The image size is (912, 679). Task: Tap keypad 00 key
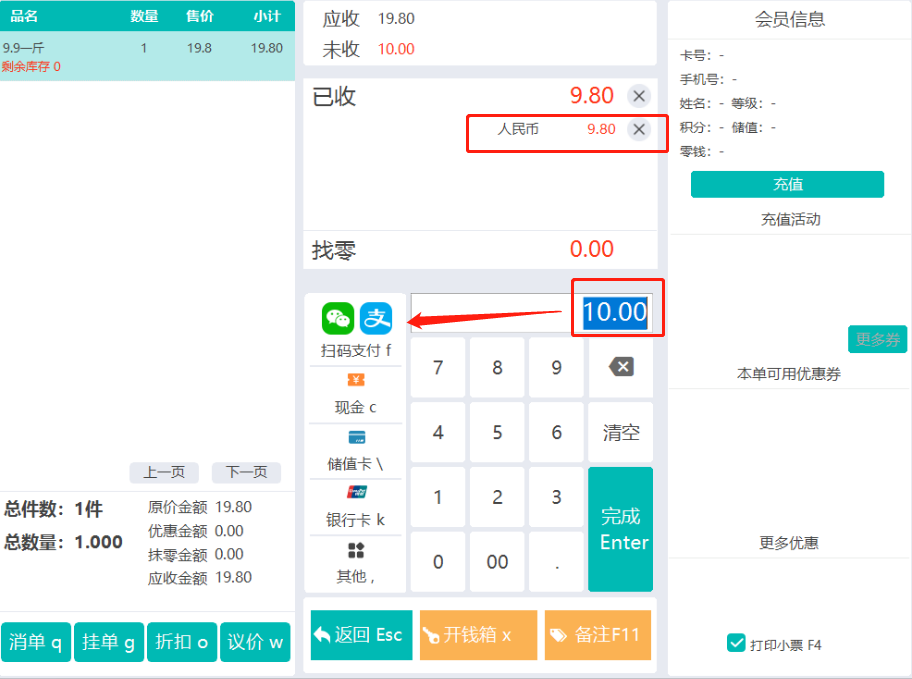[x=497, y=561]
